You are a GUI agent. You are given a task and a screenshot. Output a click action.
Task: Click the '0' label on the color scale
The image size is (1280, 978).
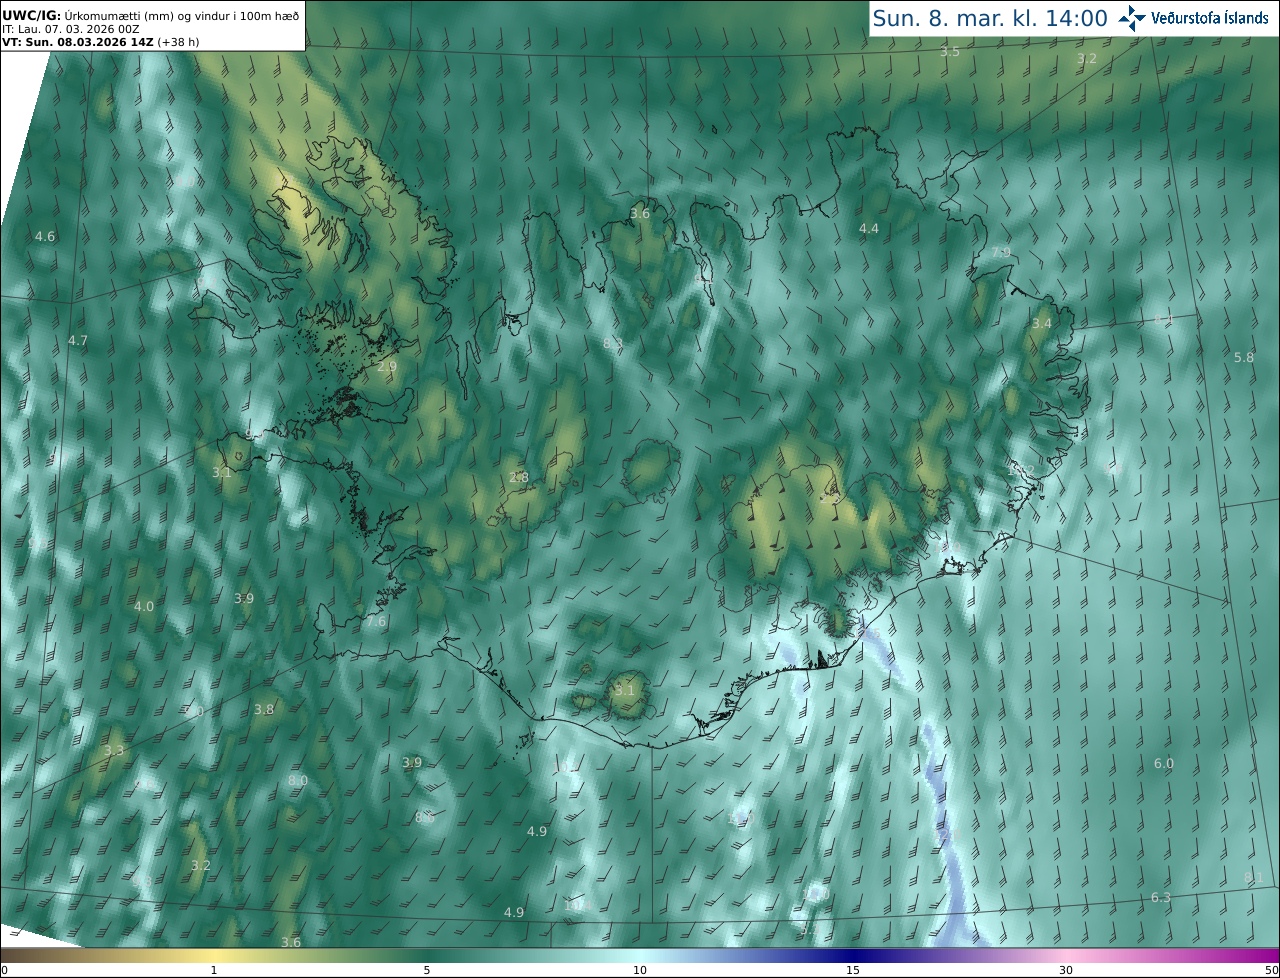(x=4, y=970)
